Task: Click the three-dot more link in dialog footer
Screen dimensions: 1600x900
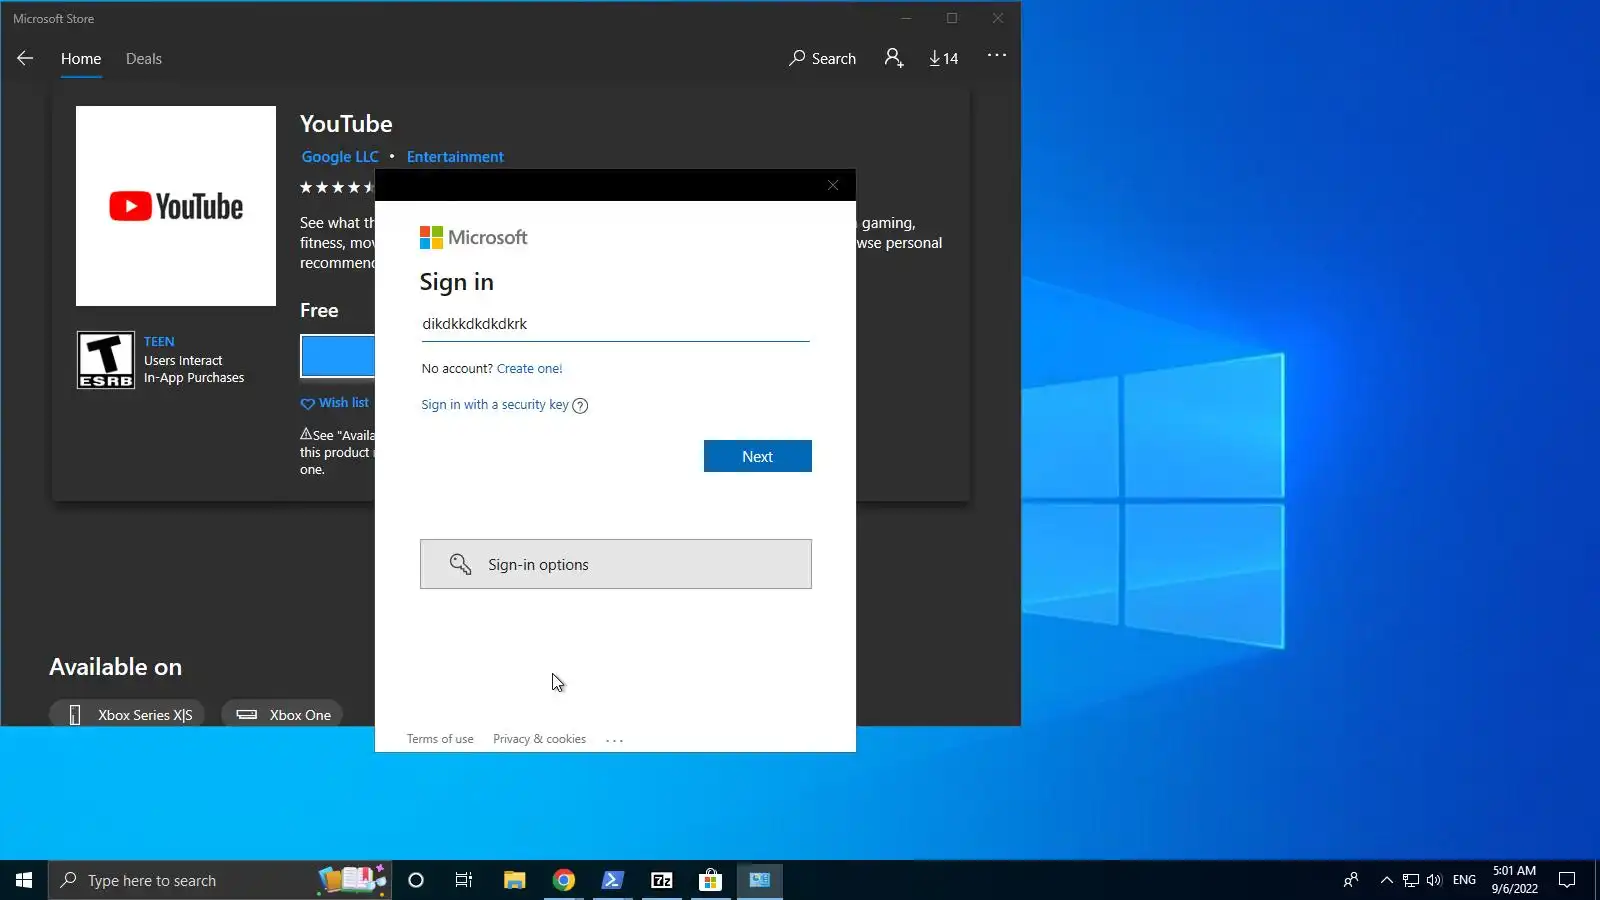Action: click(614, 740)
